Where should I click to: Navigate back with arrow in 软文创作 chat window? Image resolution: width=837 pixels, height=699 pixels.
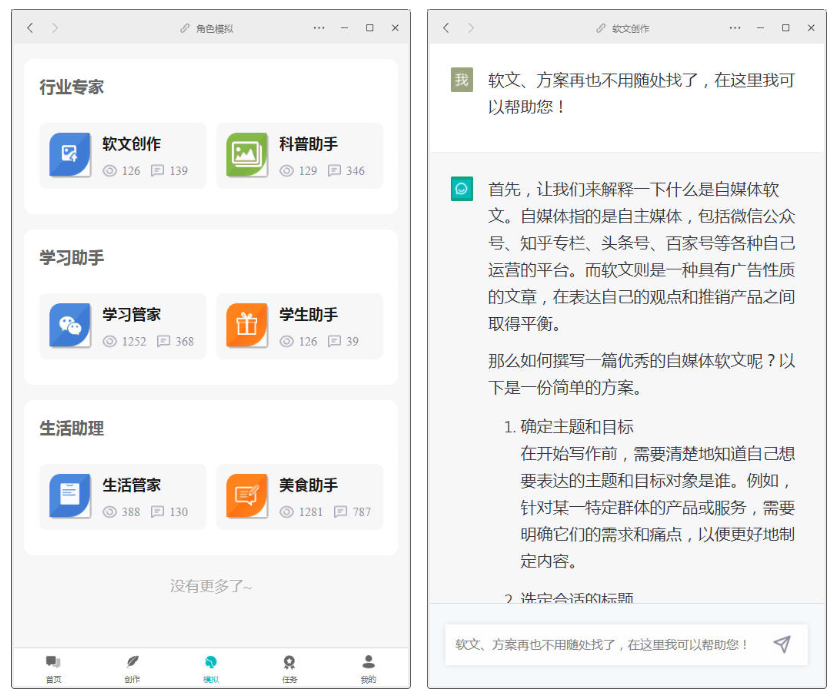point(446,28)
